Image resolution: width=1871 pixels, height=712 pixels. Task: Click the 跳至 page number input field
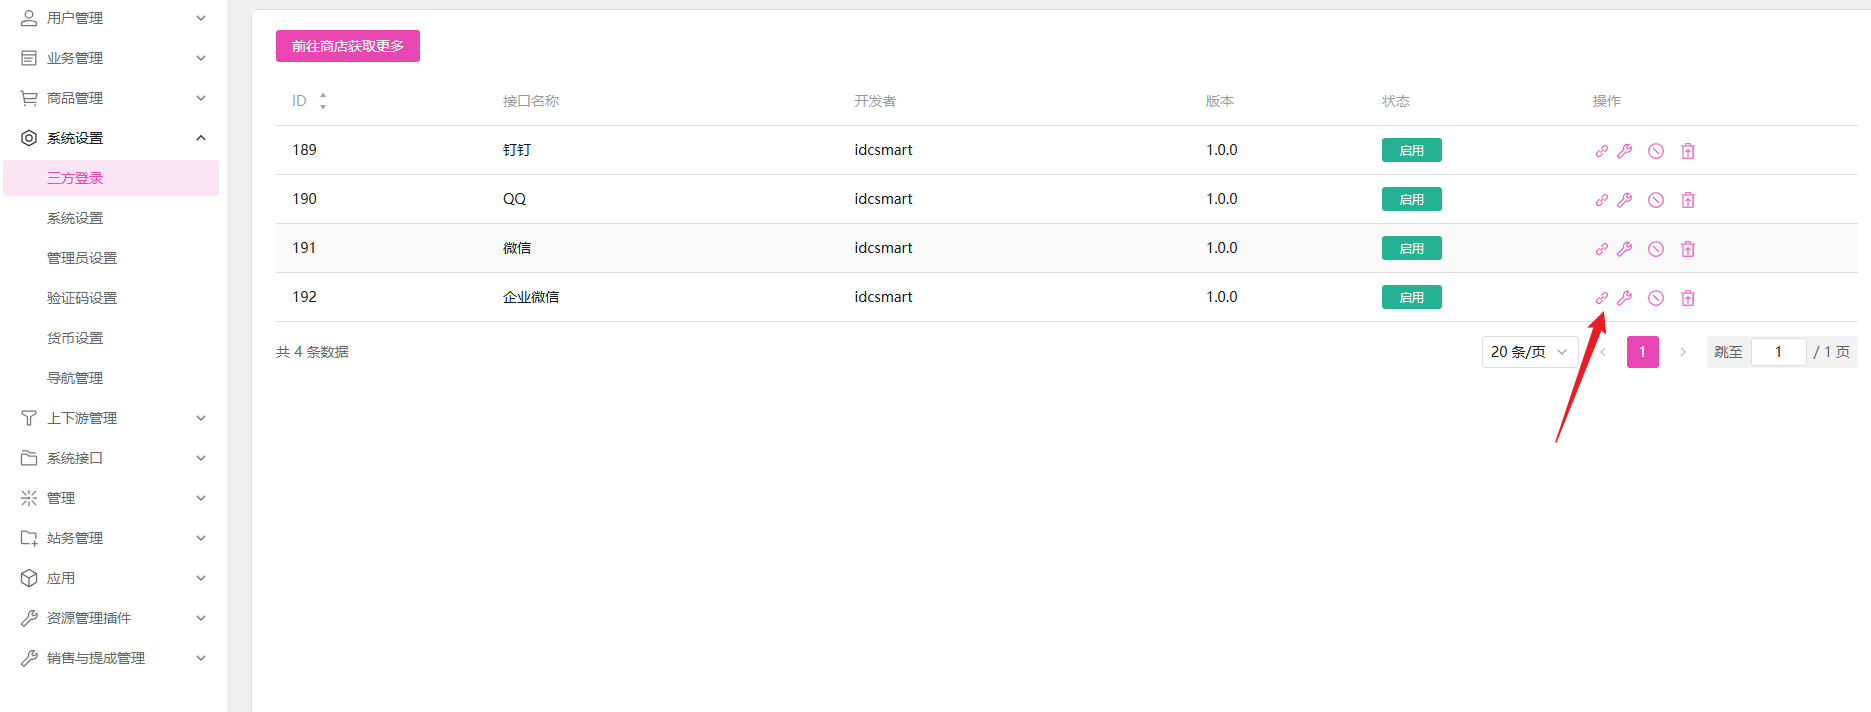click(x=1778, y=352)
